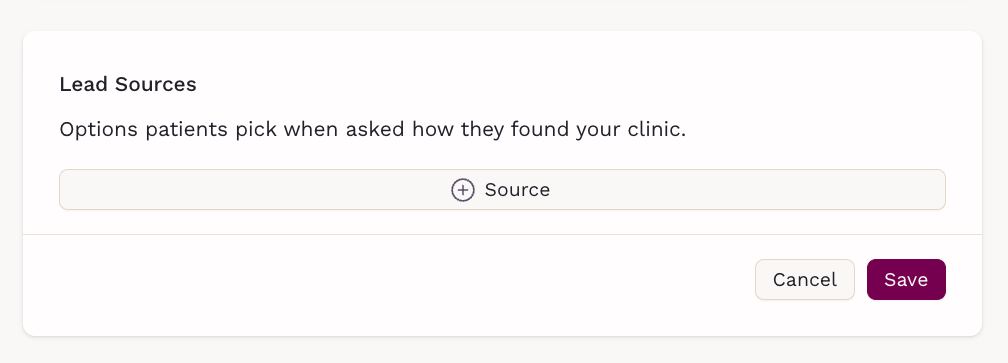Image resolution: width=1008 pixels, height=363 pixels.
Task: Choose the Cancel button next to Save
Action: point(805,279)
